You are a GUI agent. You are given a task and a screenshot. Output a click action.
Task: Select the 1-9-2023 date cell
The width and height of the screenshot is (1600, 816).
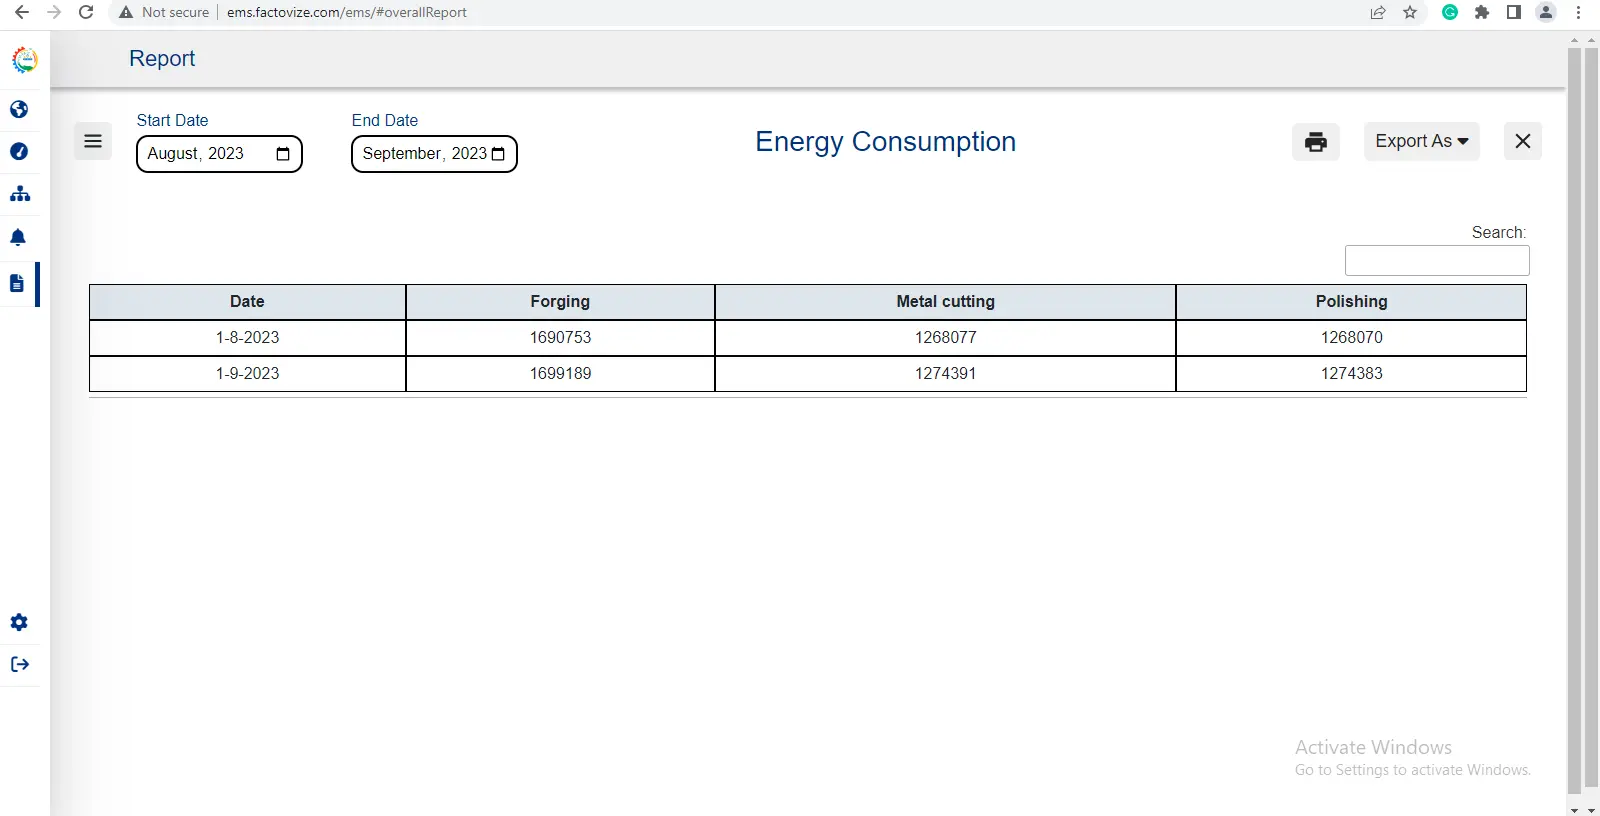click(247, 374)
